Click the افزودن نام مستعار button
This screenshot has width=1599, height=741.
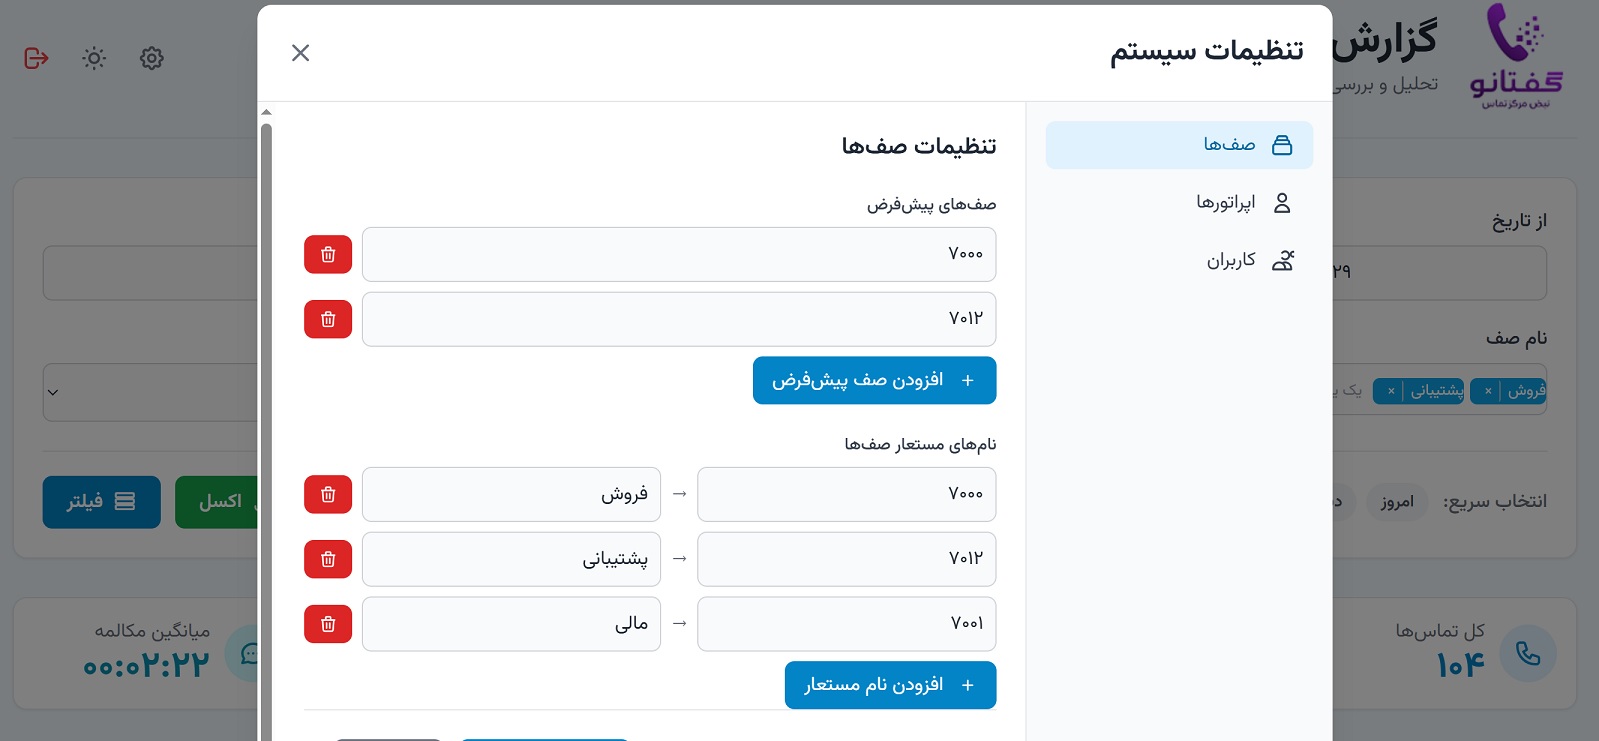(890, 685)
